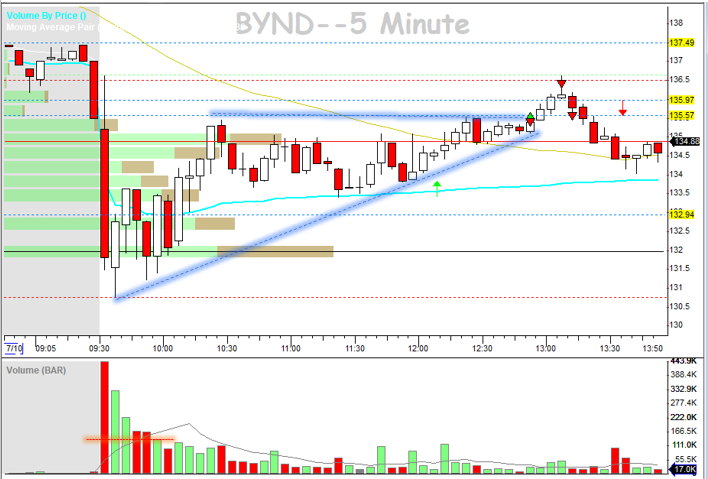Open the Moving Average Pair indicator label

(x=48, y=28)
